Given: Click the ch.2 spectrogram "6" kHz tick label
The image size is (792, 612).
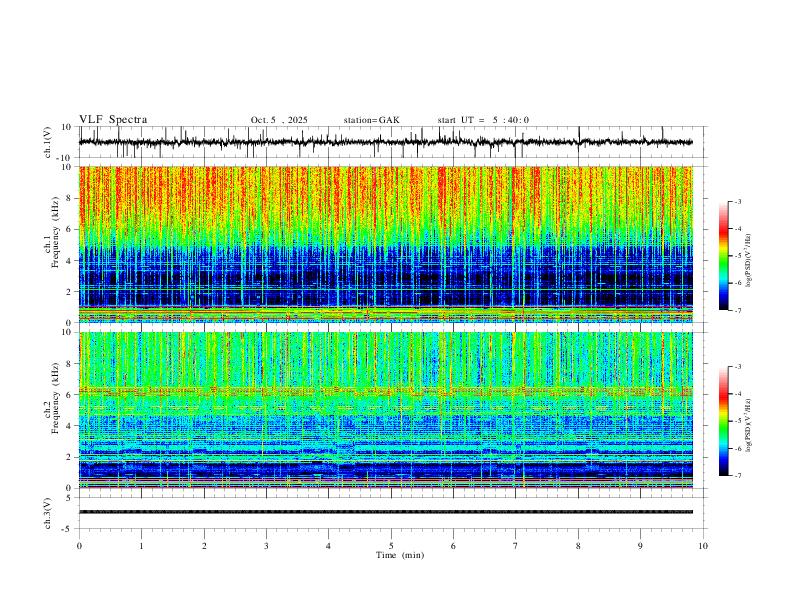Looking at the screenshot, I should 69,395.
